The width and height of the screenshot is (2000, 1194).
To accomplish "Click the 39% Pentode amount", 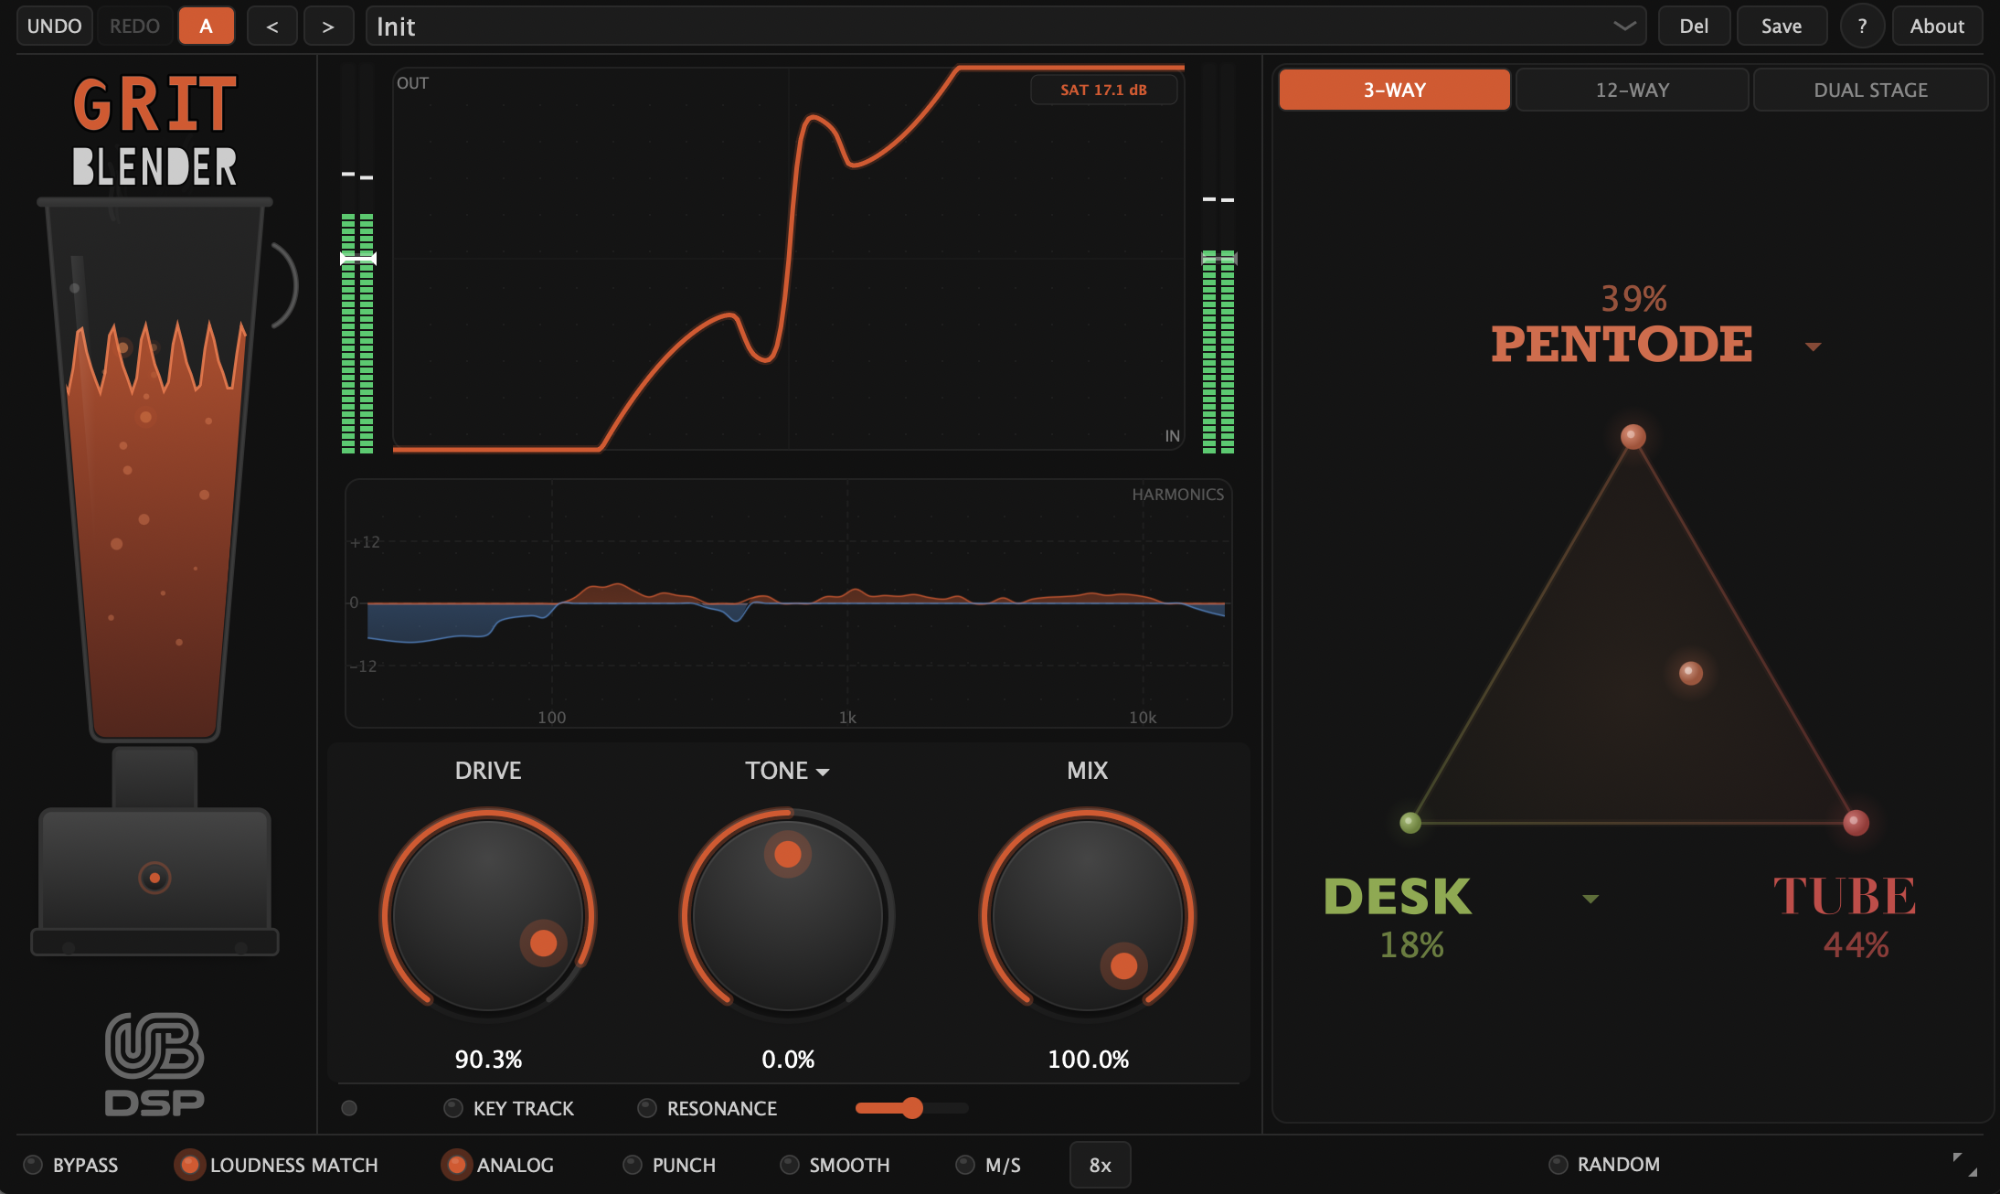I will pos(1634,298).
